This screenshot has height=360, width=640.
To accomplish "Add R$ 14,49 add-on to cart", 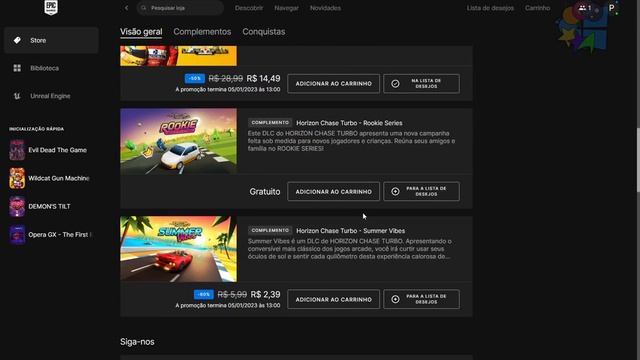I will pyautogui.click(x=333, y=84).
